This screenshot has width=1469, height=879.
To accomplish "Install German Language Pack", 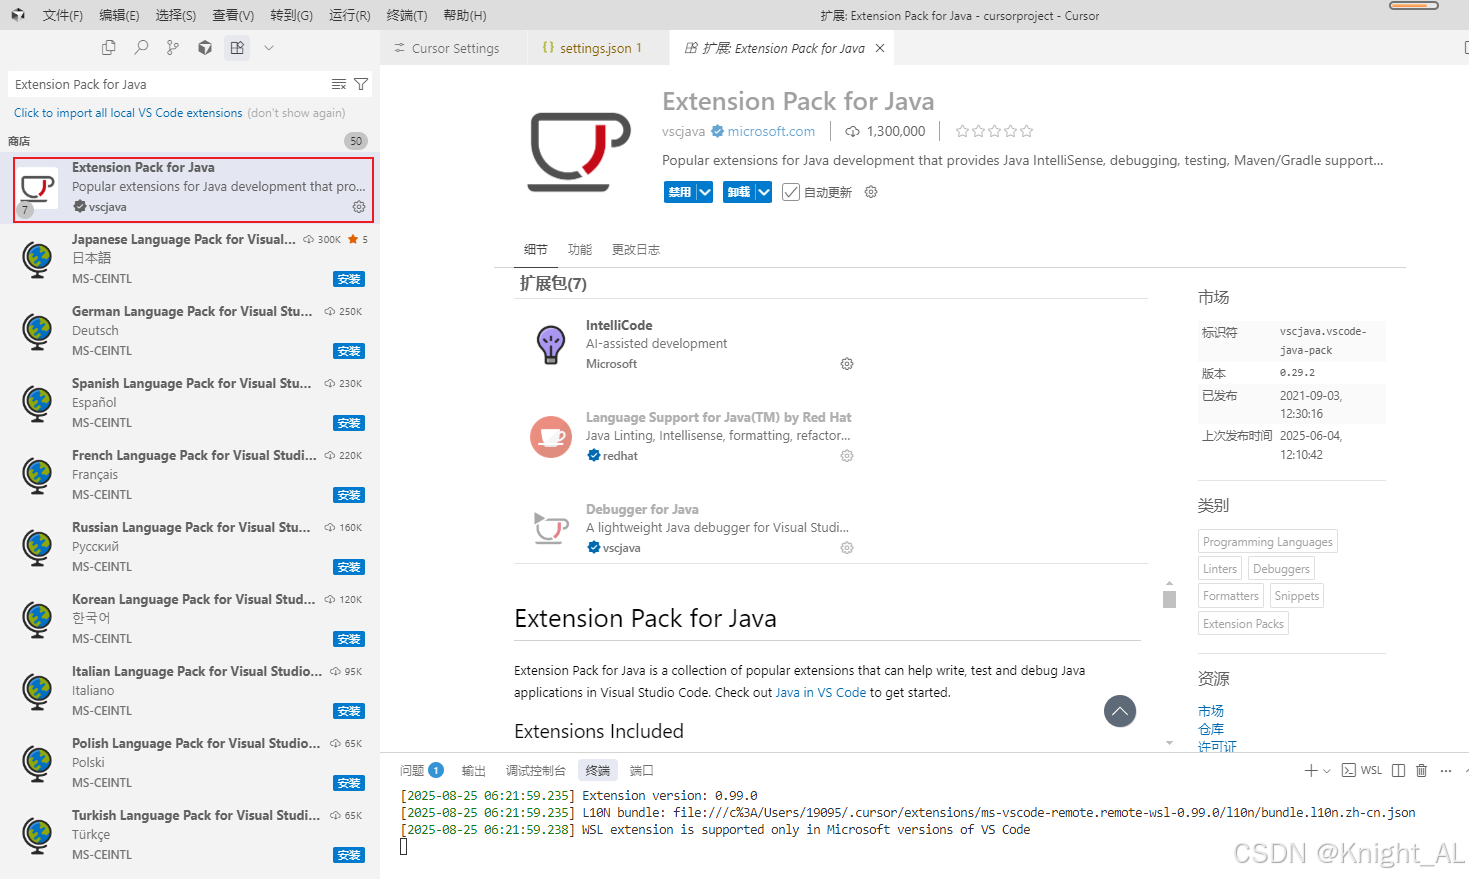I will click(349, 351).
